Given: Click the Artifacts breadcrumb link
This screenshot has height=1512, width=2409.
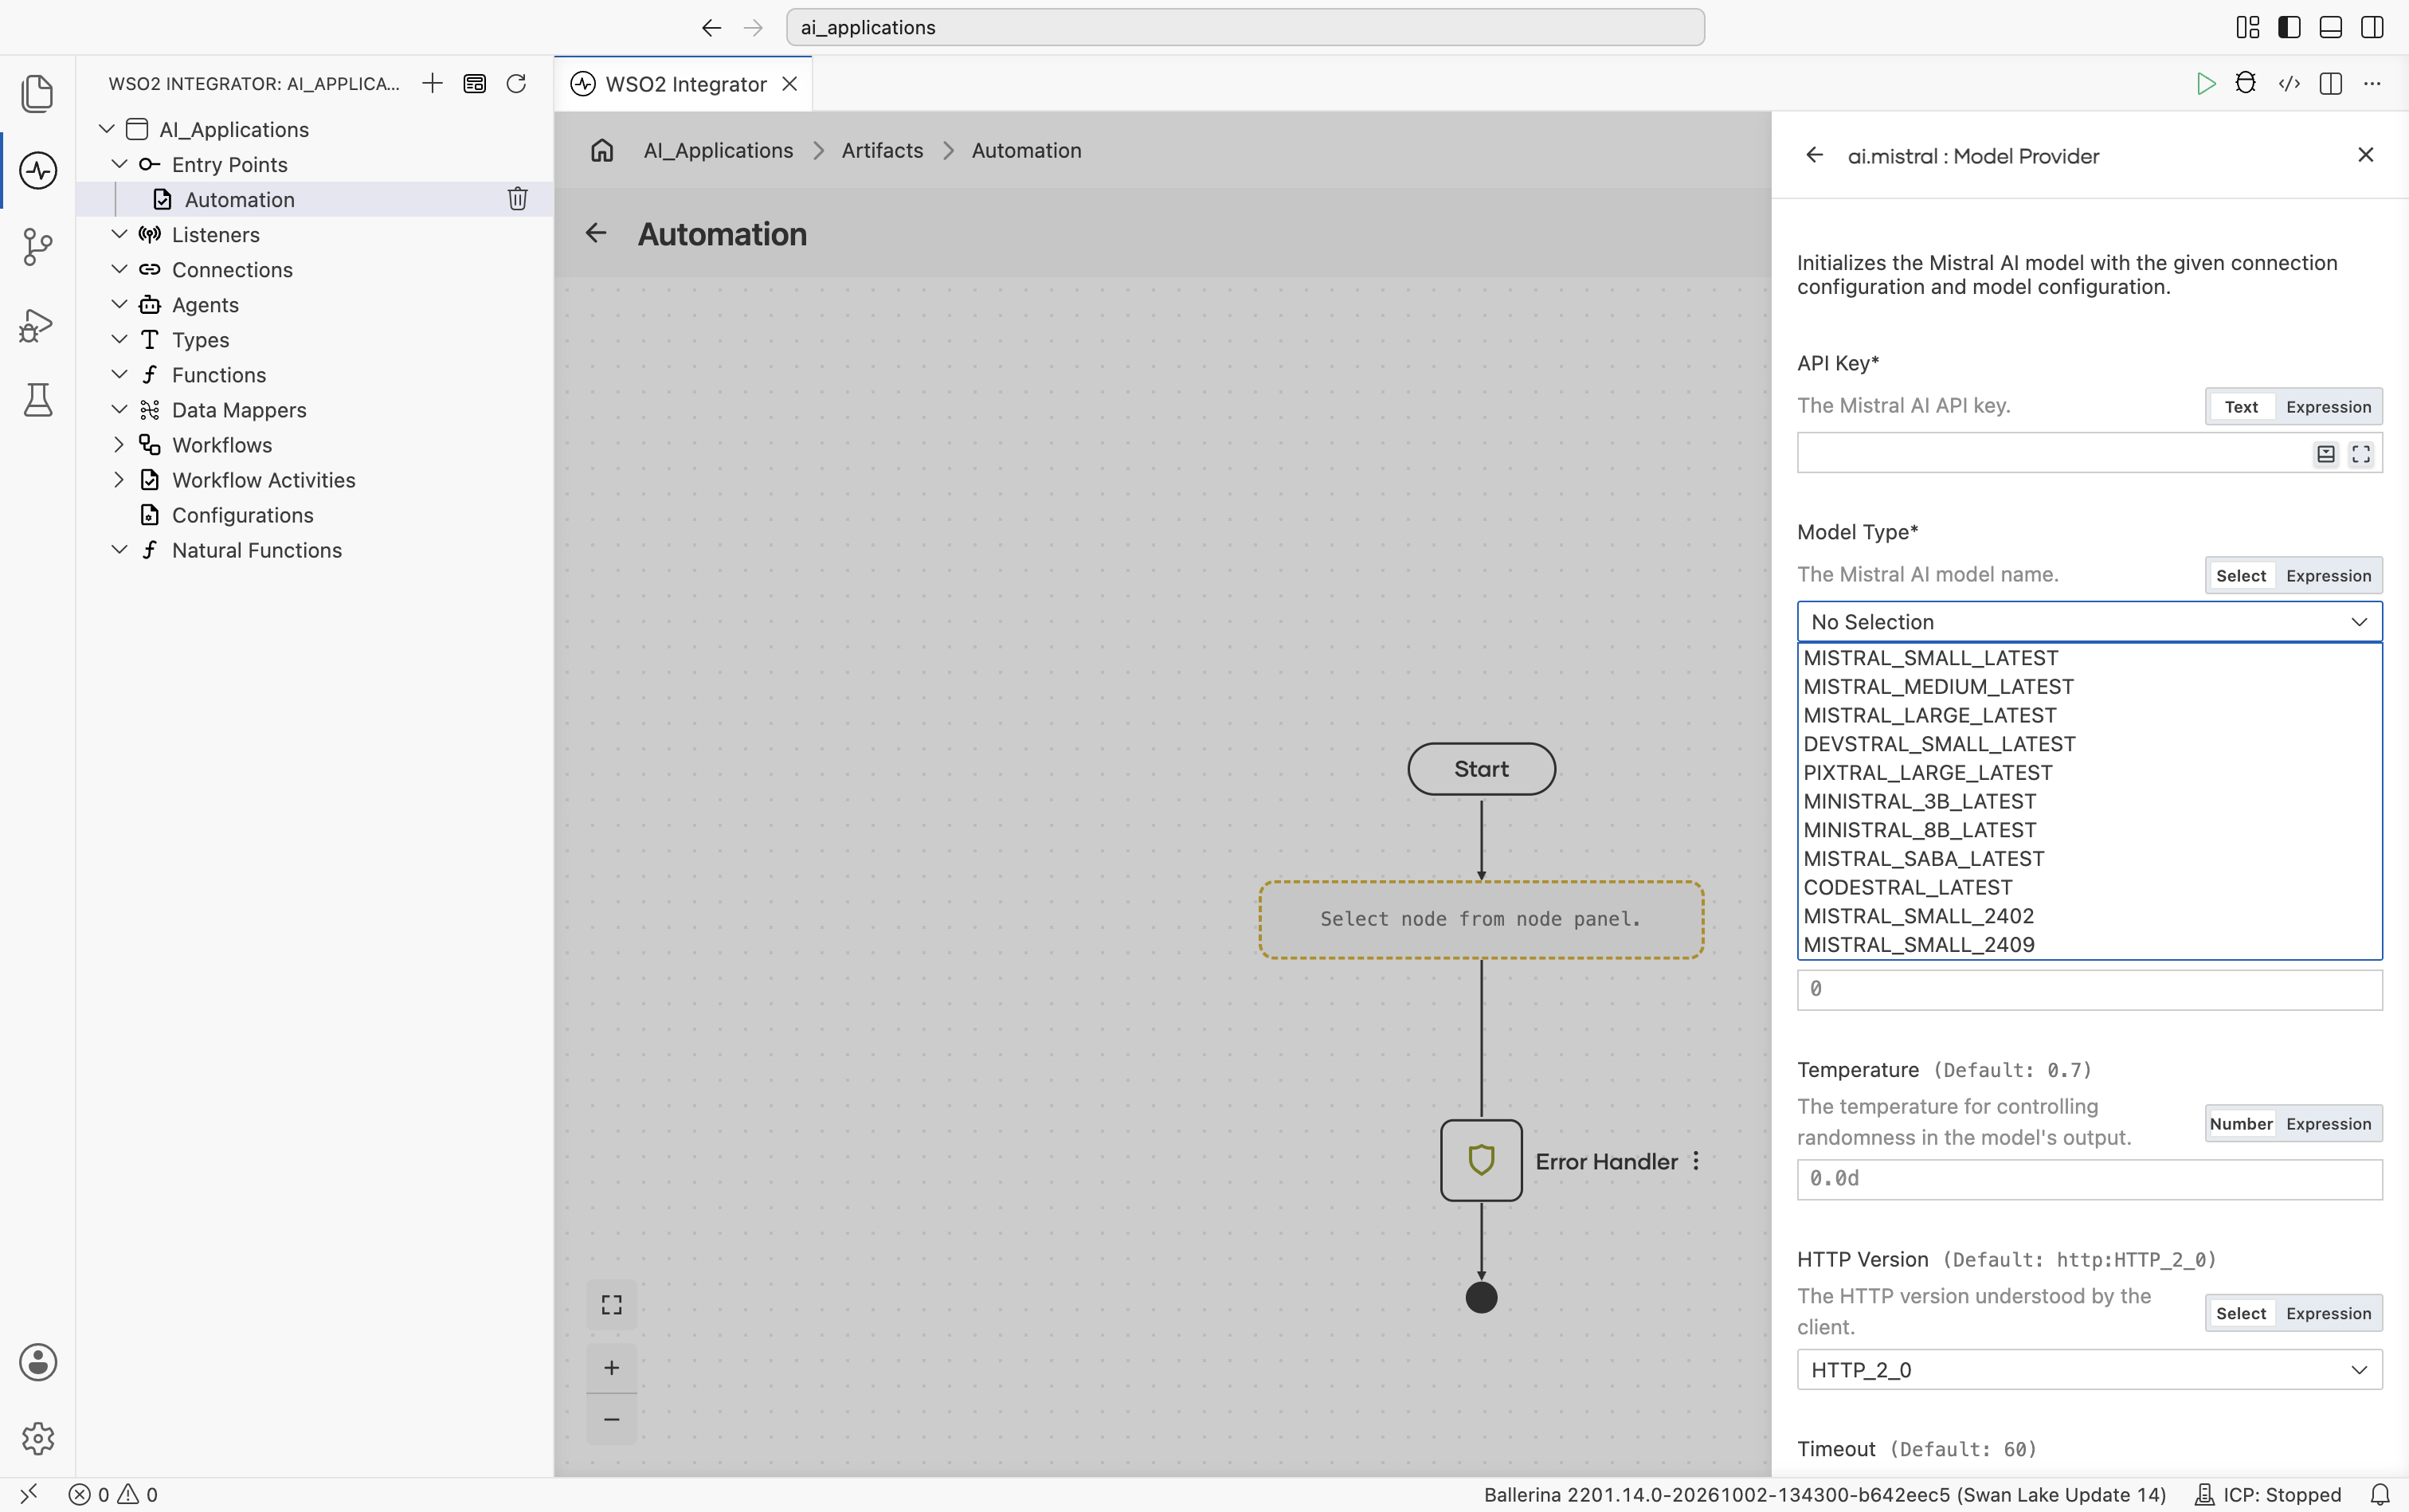Looking at the screenshot, I should 882,150.
